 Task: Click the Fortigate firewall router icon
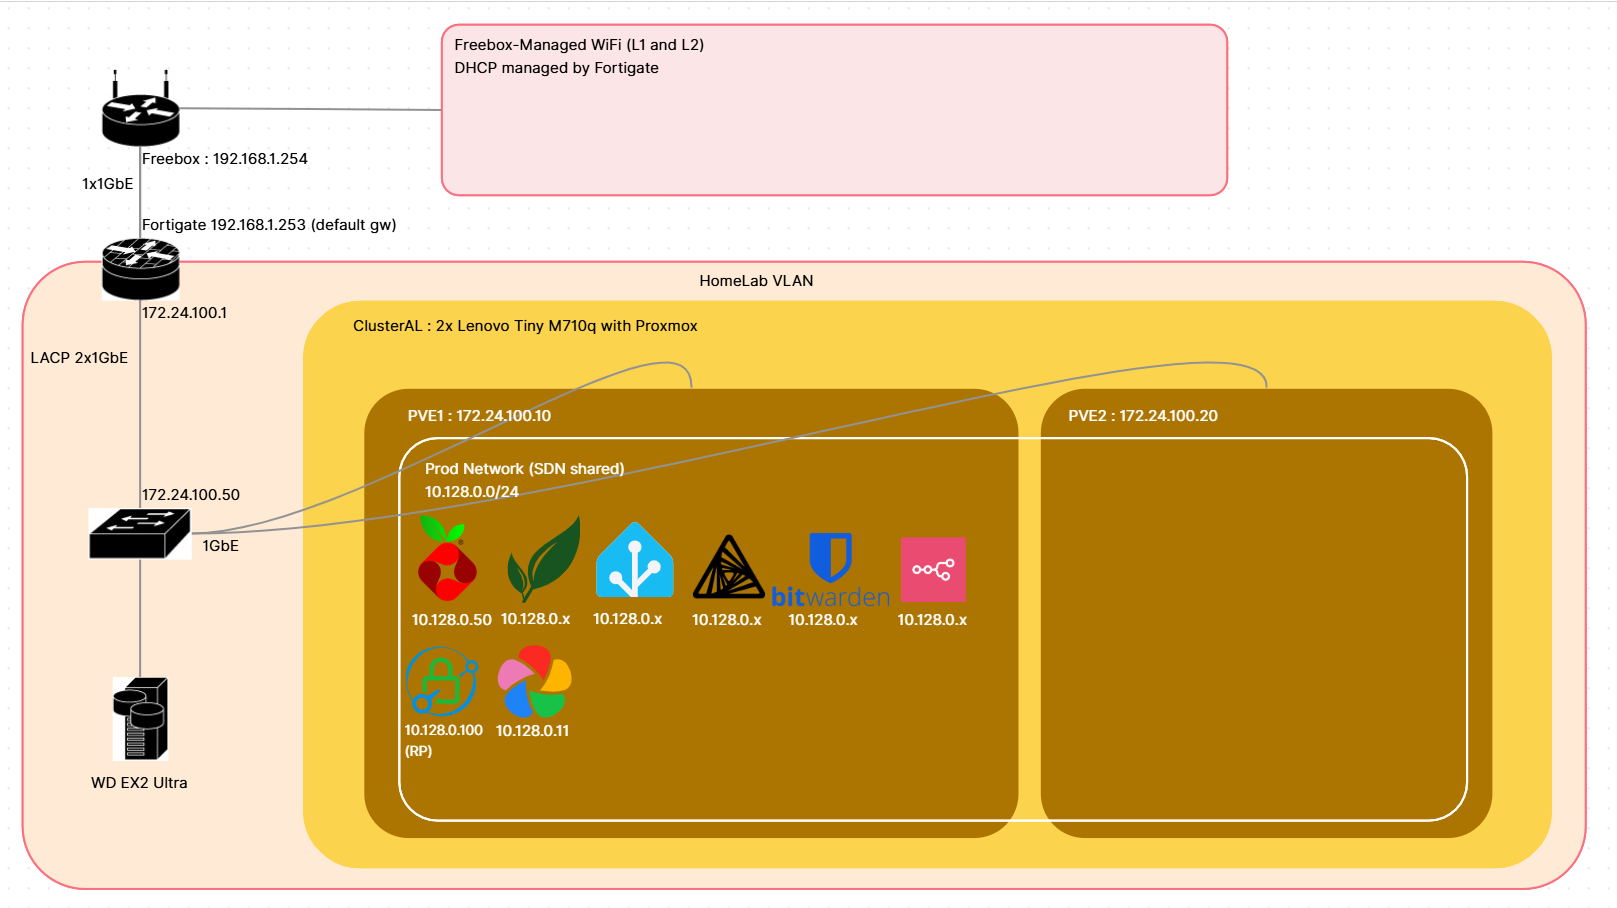[141, 269]
